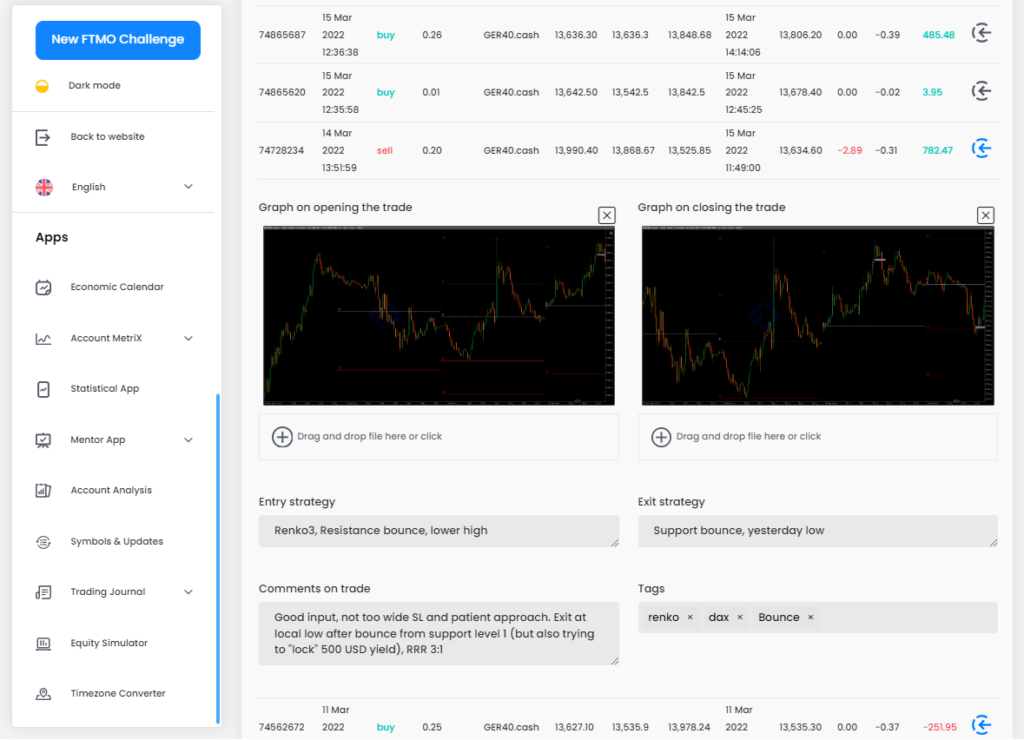
Task: Click the Account Analysis chart icon
Action: point(43,490)
